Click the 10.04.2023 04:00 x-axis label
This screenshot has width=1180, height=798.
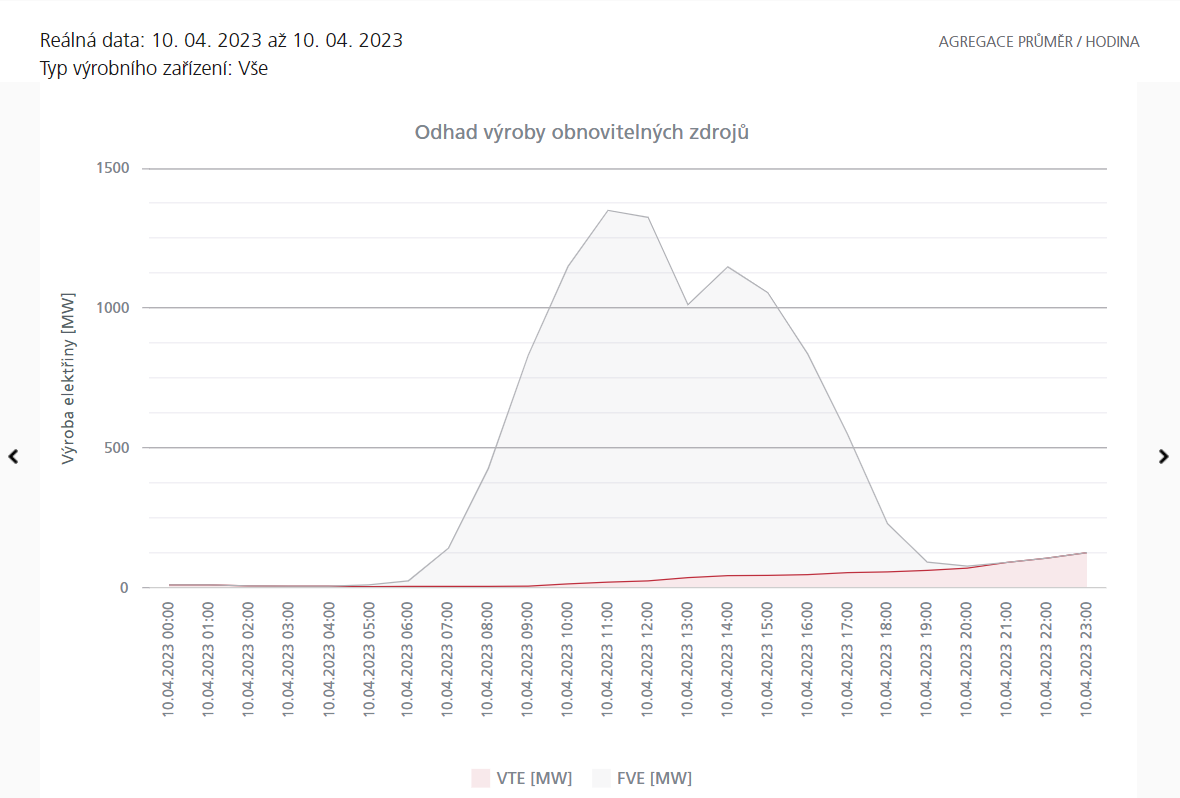pos(328,659)
